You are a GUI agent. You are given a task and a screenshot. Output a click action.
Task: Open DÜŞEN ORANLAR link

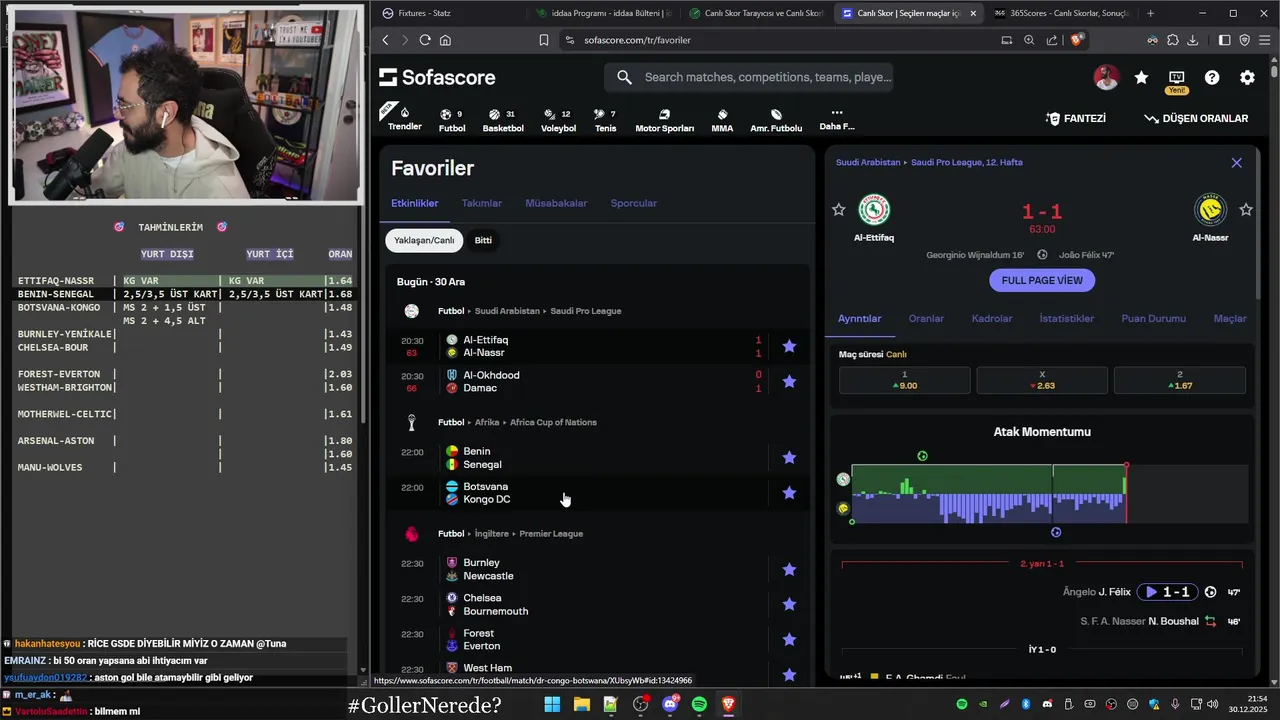pyautogui.click(x=1196, y=118)
